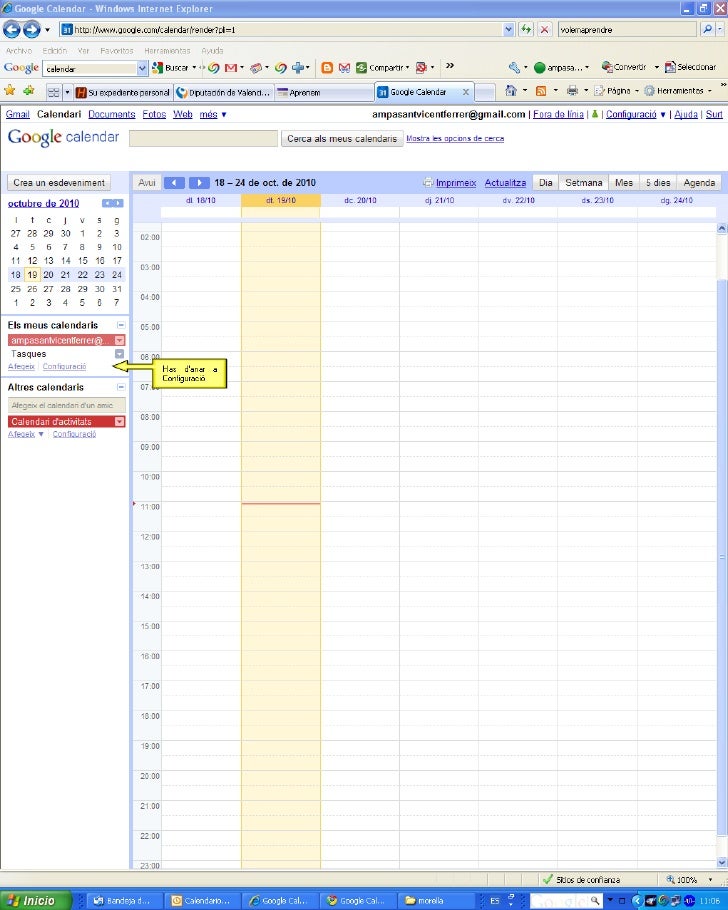728x910 pixels.
Task: Switch to 5 dies calendar view
Action: 658,183
